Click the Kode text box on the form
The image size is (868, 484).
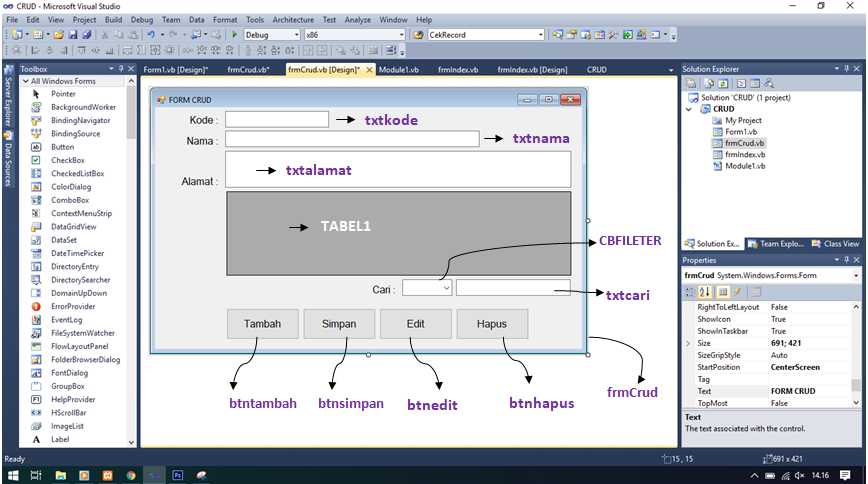tap(277, 120)
